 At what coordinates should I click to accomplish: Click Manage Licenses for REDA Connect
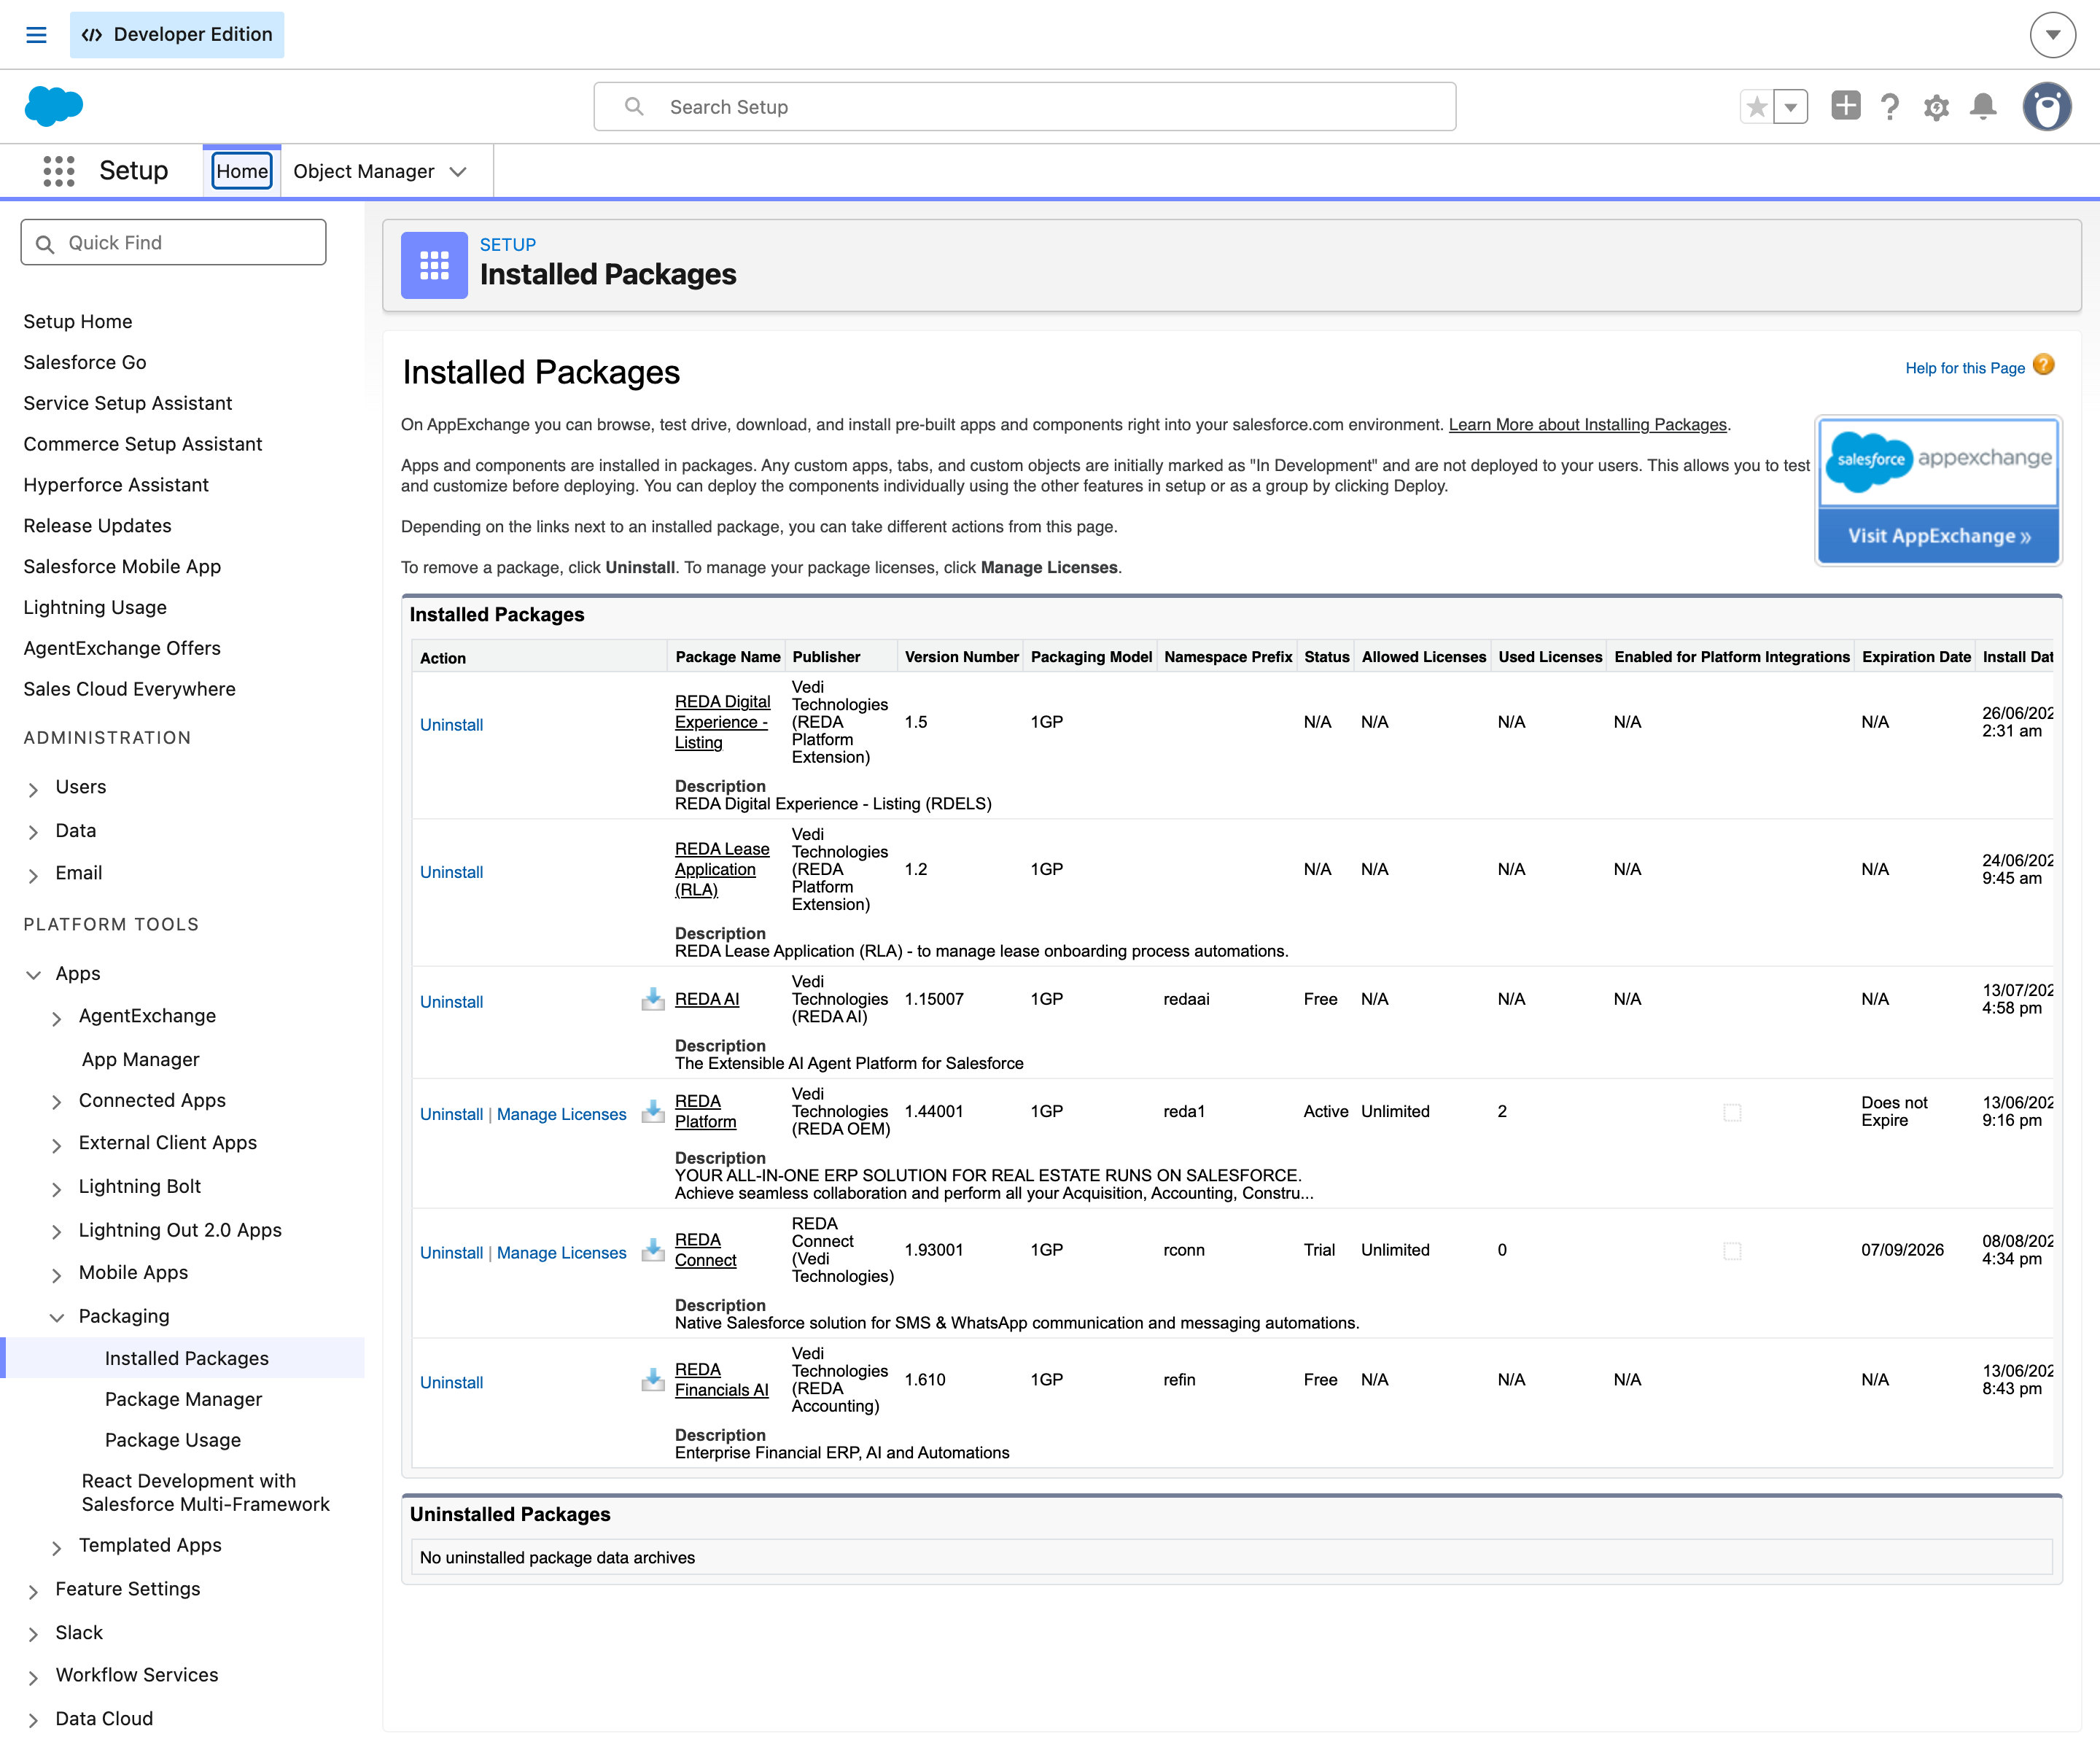[561, 1253]
